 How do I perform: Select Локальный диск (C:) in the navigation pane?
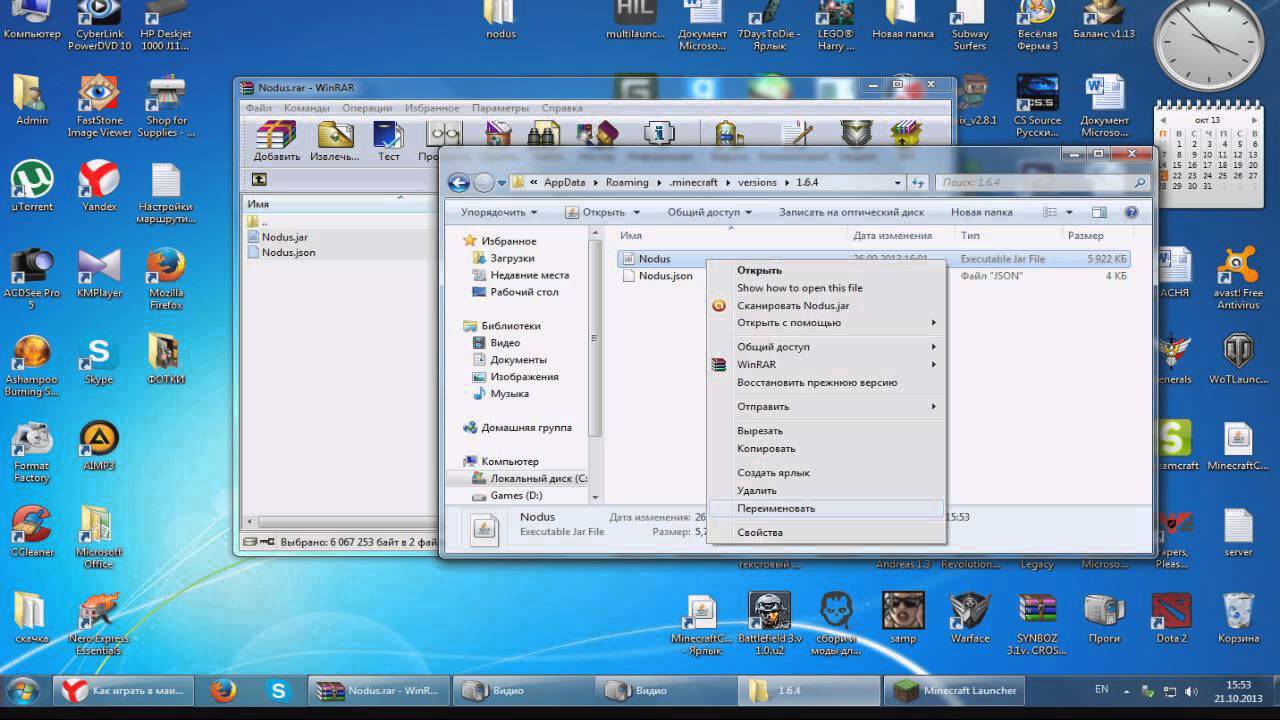click(x=530, y=479)
